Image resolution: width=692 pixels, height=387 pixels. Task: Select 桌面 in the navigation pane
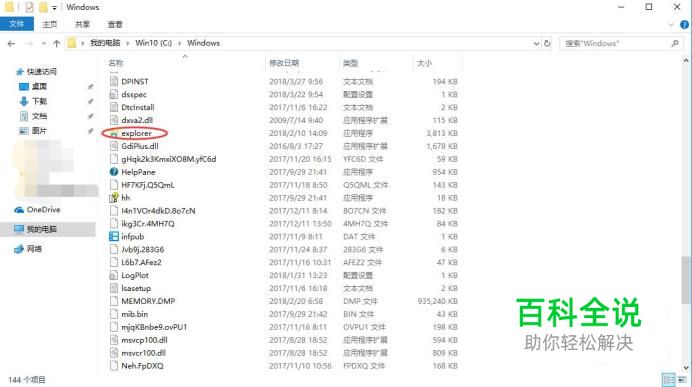pyautogui.click(x=39, y=86)
